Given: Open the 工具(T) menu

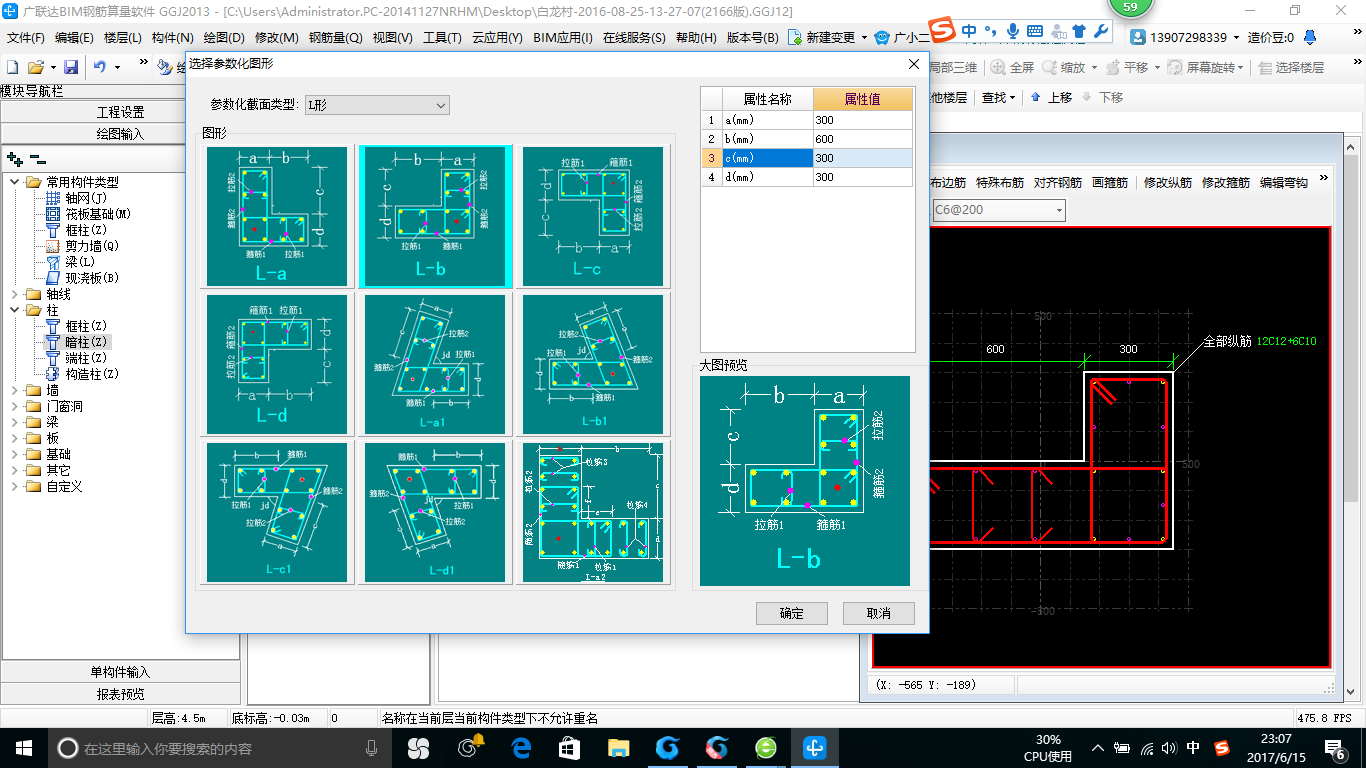Looking at the screenshot, I should click(x=442, y=38).
